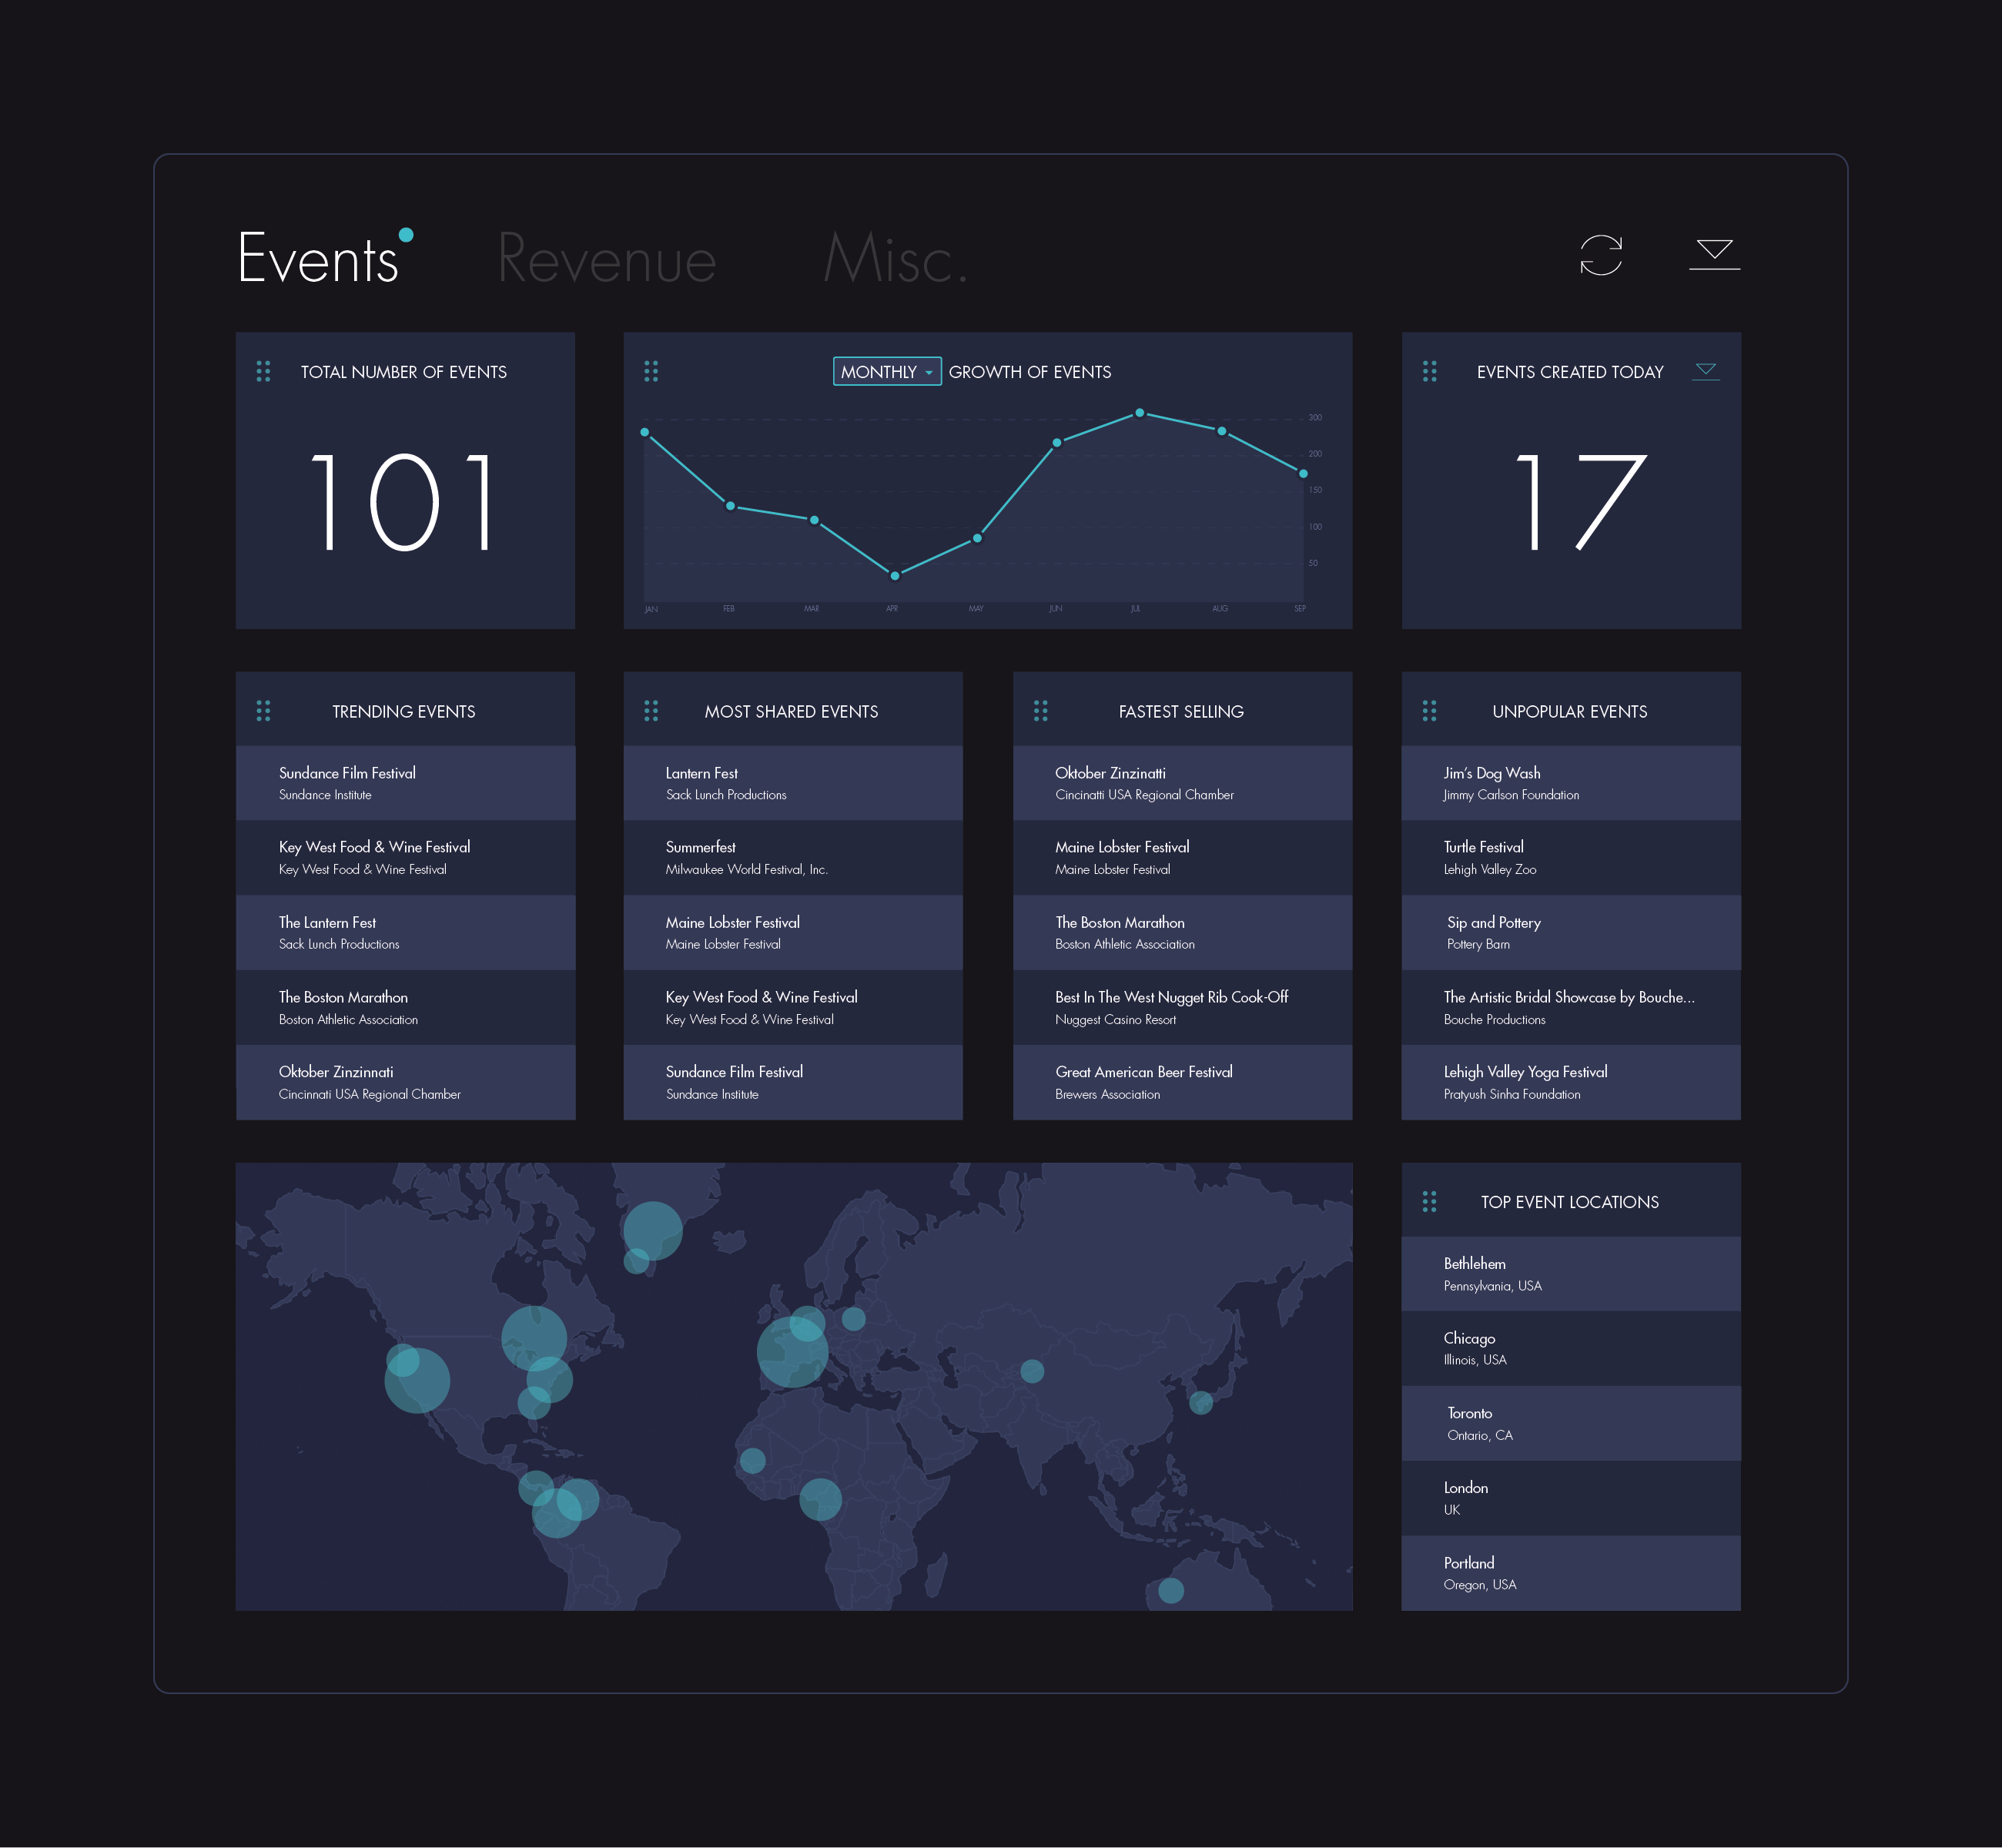Viewport: 2002px width, 1848px height.
Task: Click the refresh icon in the top right
Action: pos(1601,256)
